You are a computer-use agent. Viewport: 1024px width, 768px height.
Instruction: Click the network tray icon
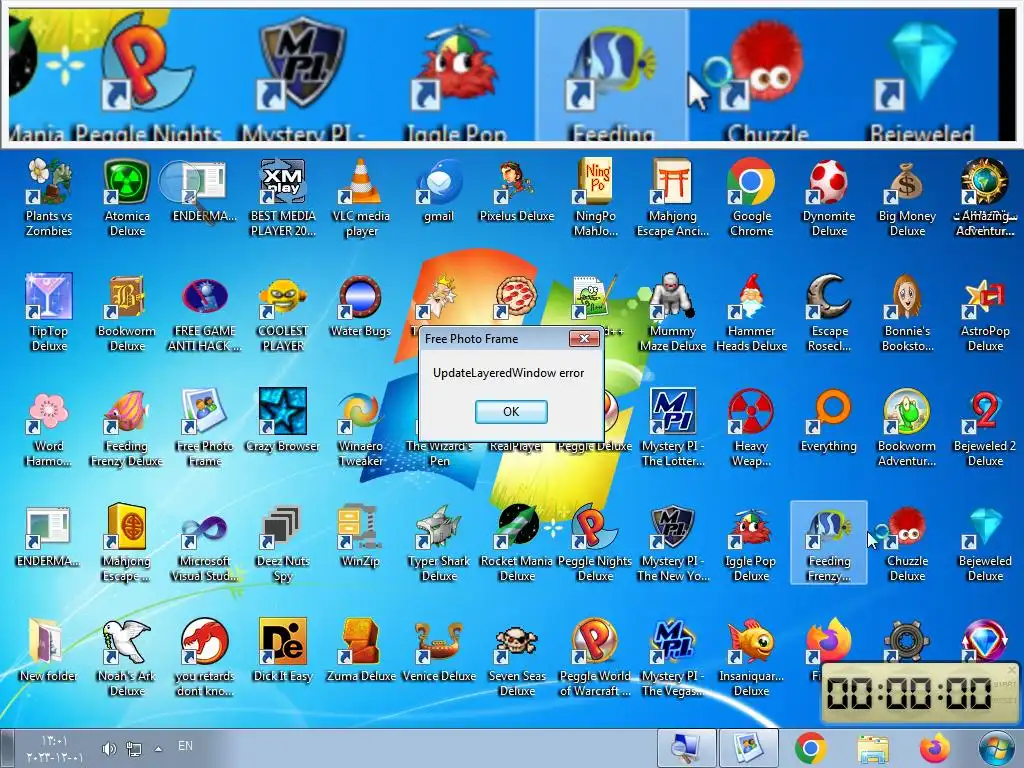click(134, 749)
